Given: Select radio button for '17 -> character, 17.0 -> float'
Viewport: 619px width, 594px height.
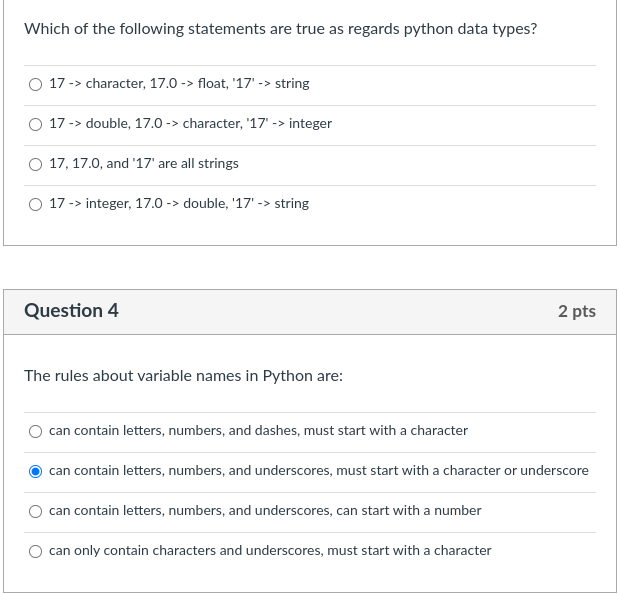Looking at the screenshot, I should (36, 84).
